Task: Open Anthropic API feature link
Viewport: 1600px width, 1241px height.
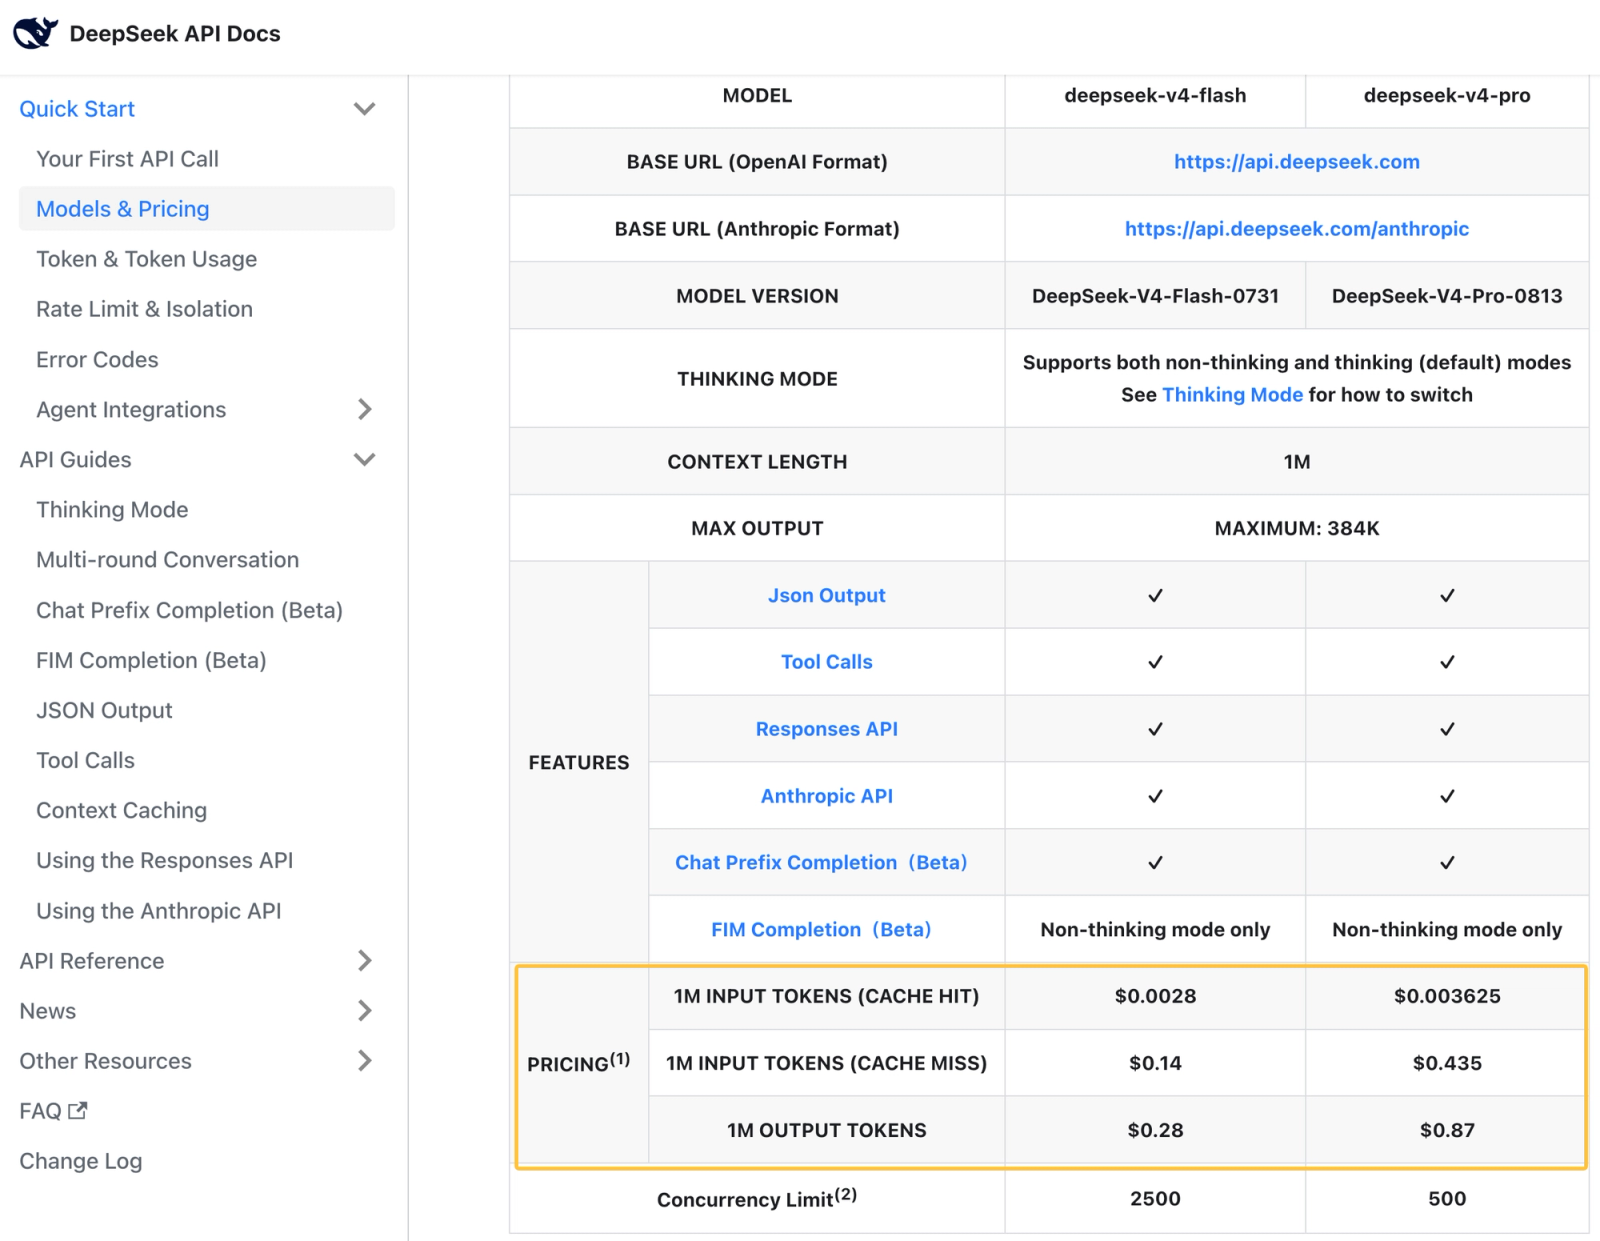Action: click(826, 795)
